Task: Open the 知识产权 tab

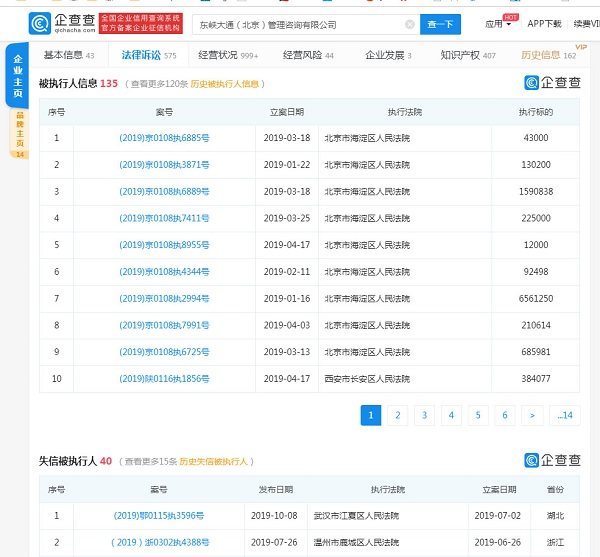Action: click(468, 55)
